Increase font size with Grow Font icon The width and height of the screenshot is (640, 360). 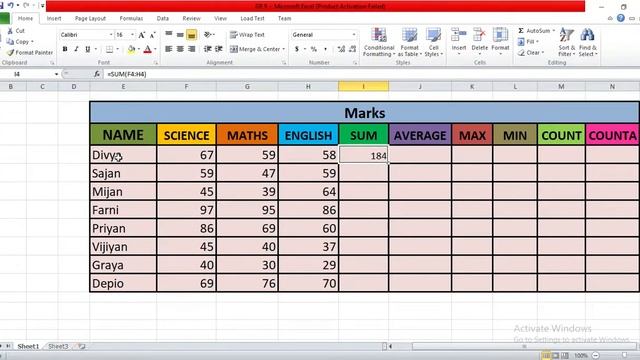tap(142, 35)
